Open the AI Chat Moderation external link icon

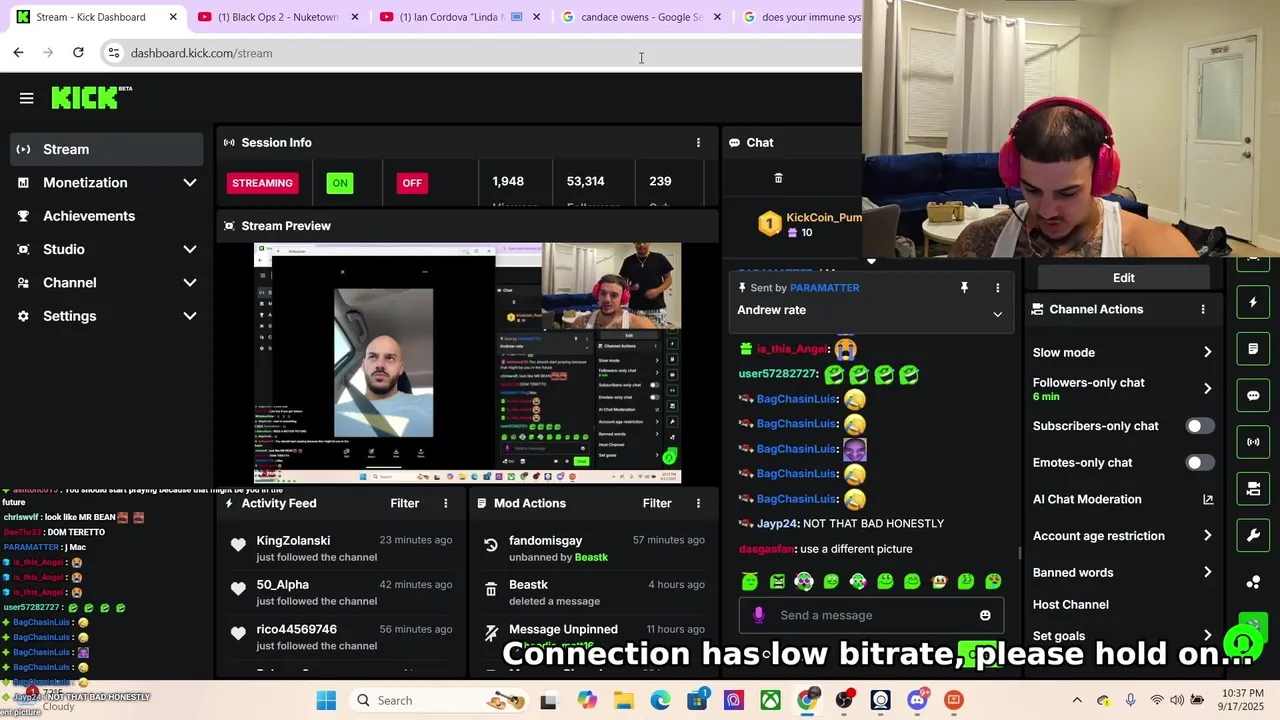click(1208, 499)
